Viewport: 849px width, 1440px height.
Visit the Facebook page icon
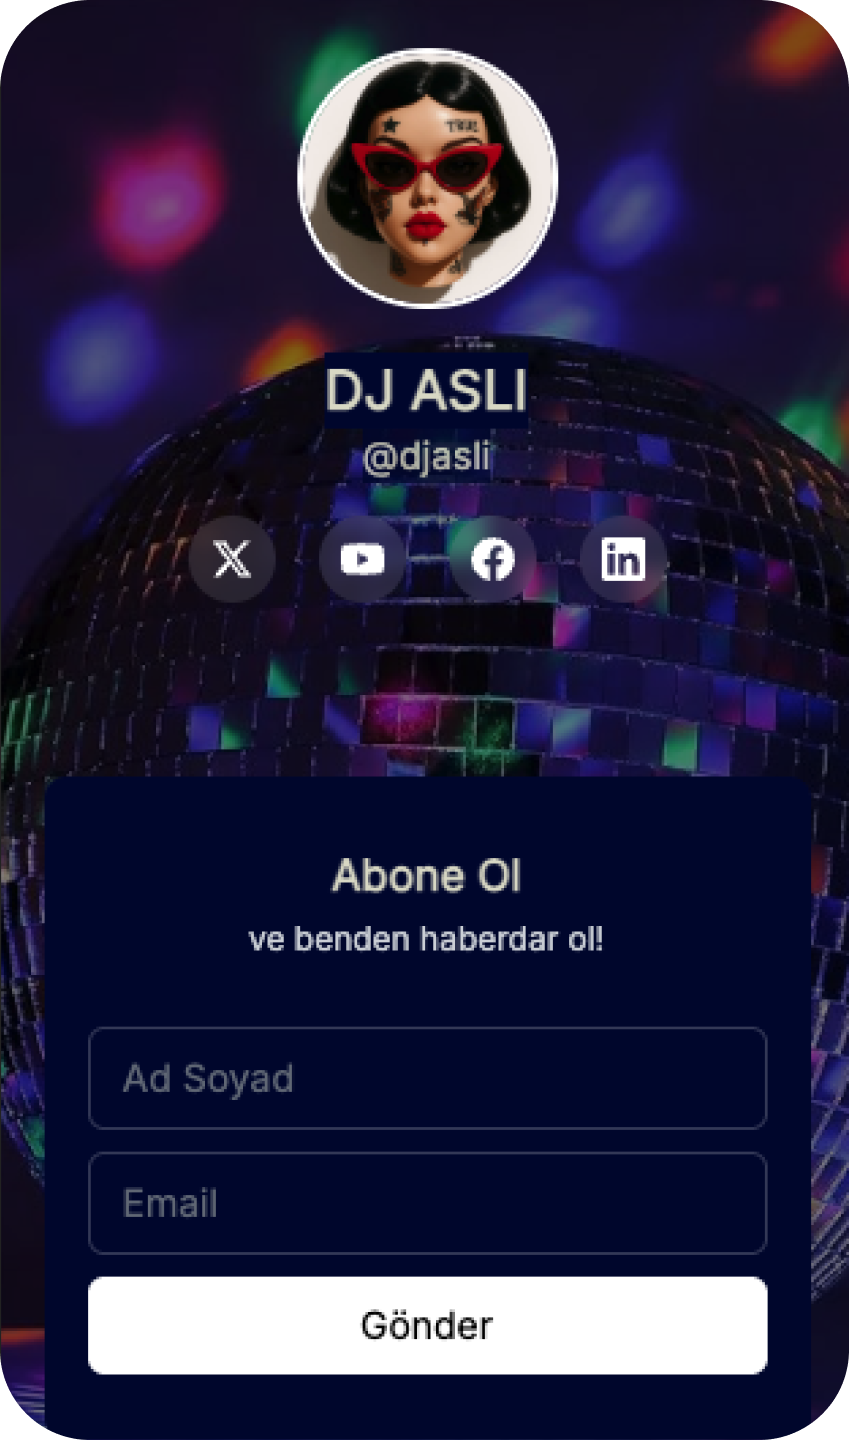point(493,559)
